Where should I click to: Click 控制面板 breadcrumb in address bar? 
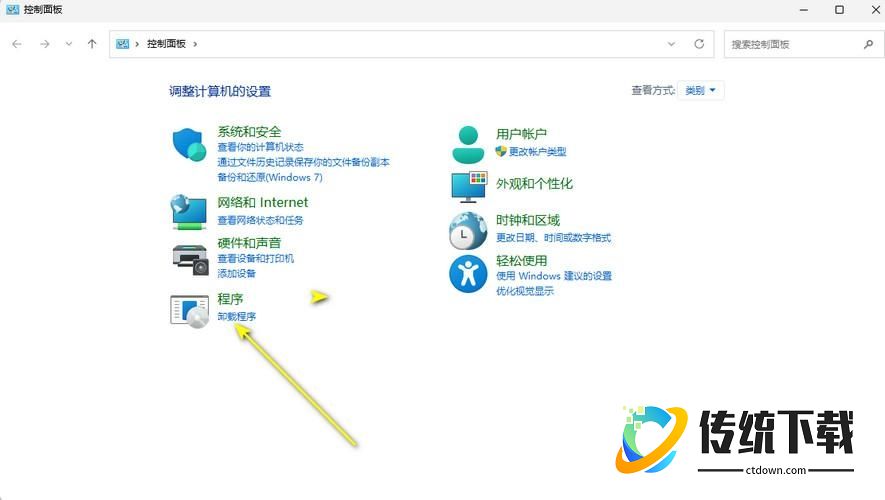tap(166, 44)
